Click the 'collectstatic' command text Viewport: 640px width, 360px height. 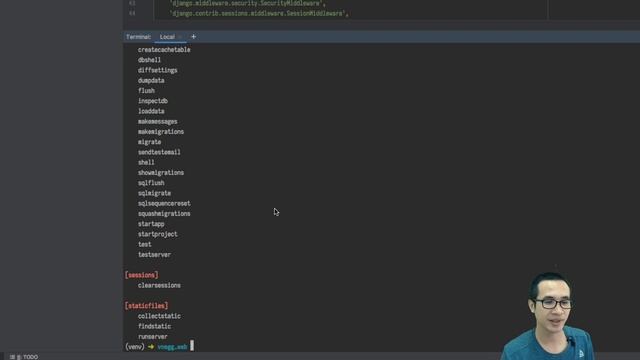tap(159, 316)
